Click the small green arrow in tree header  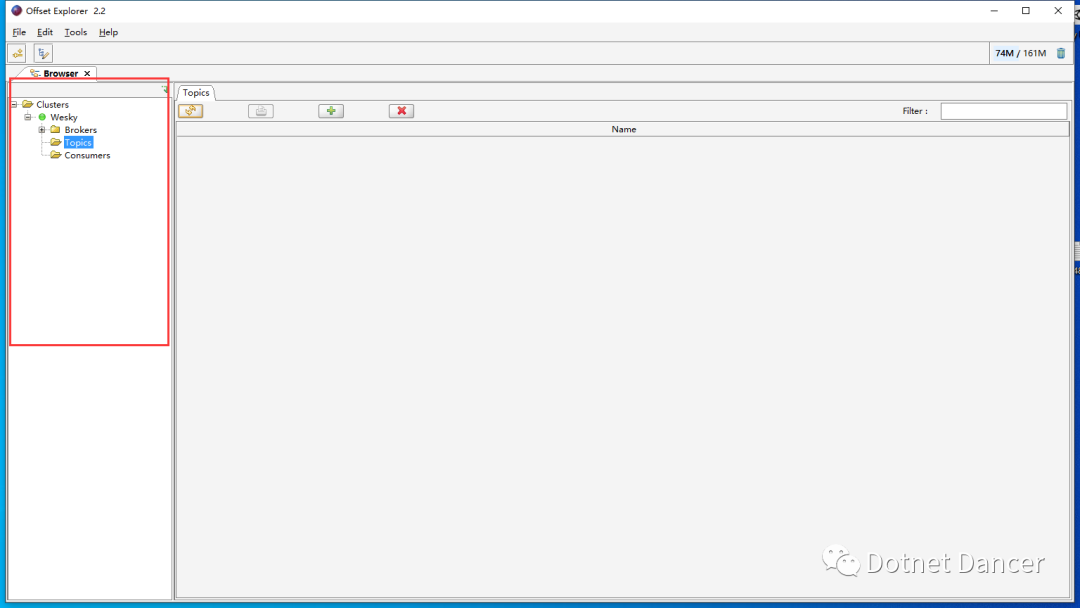pos(165,90)
